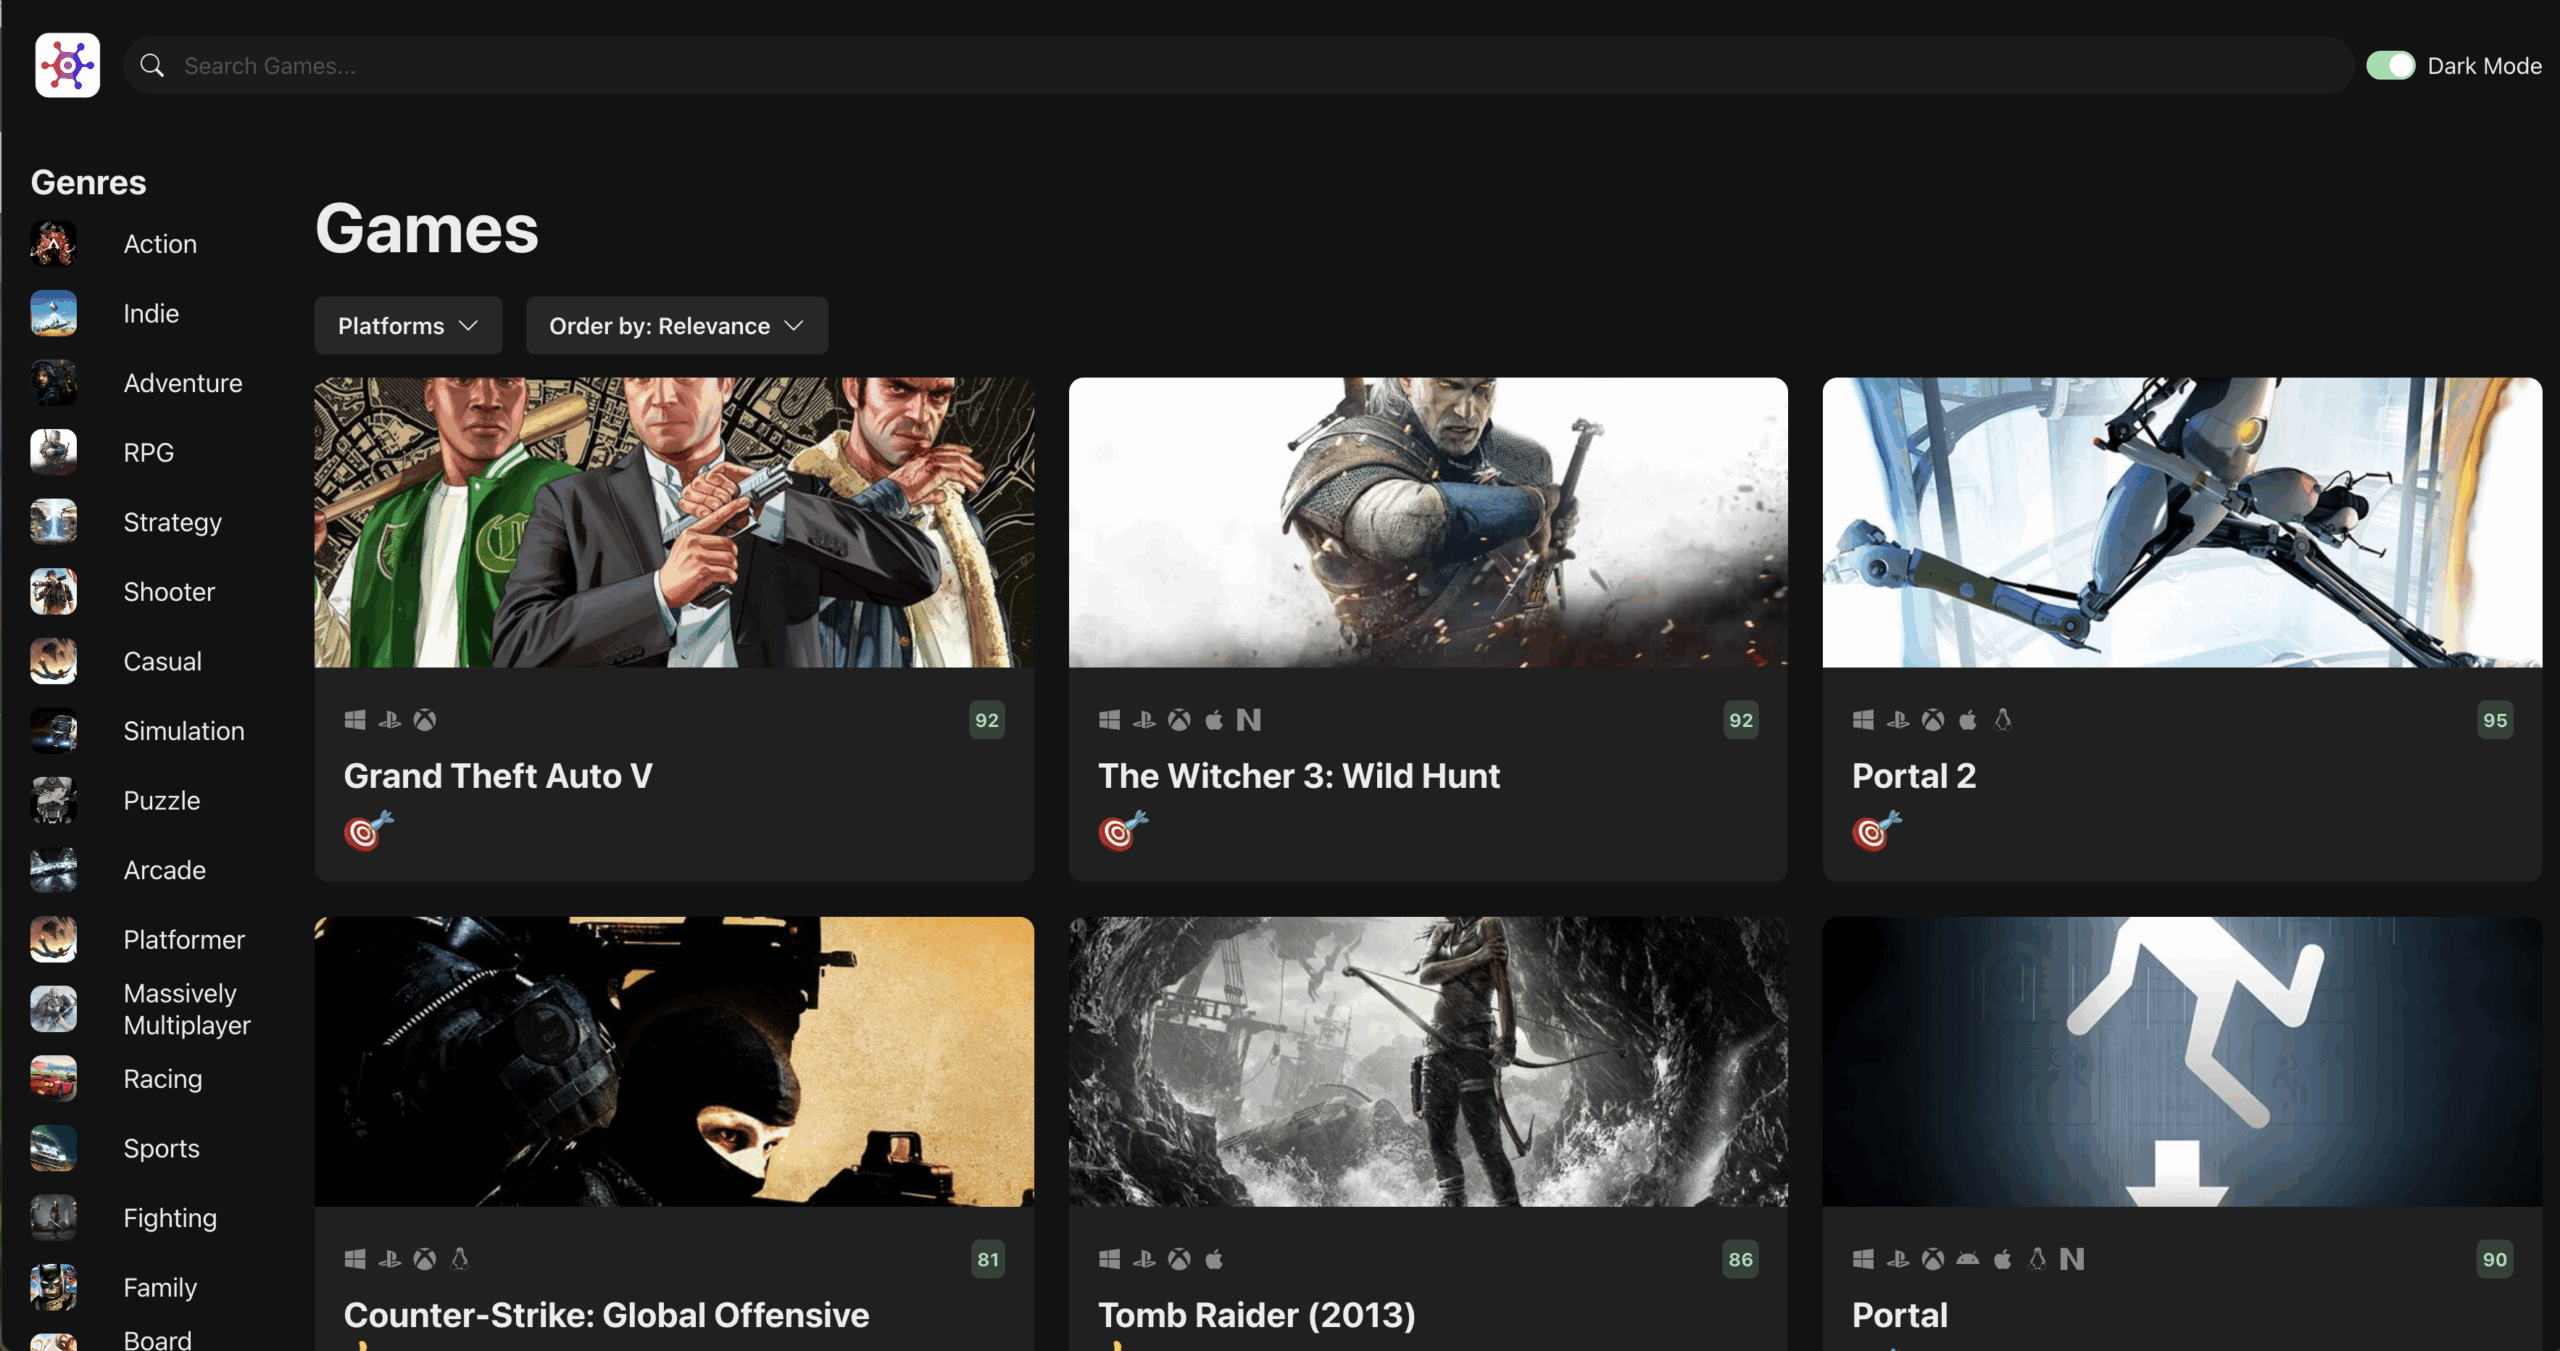The width and height of the screenshot is (2560, 1351).
Task: Click the Puzzle genre icon
Action: pyautogui.click(x=53, y=800)
